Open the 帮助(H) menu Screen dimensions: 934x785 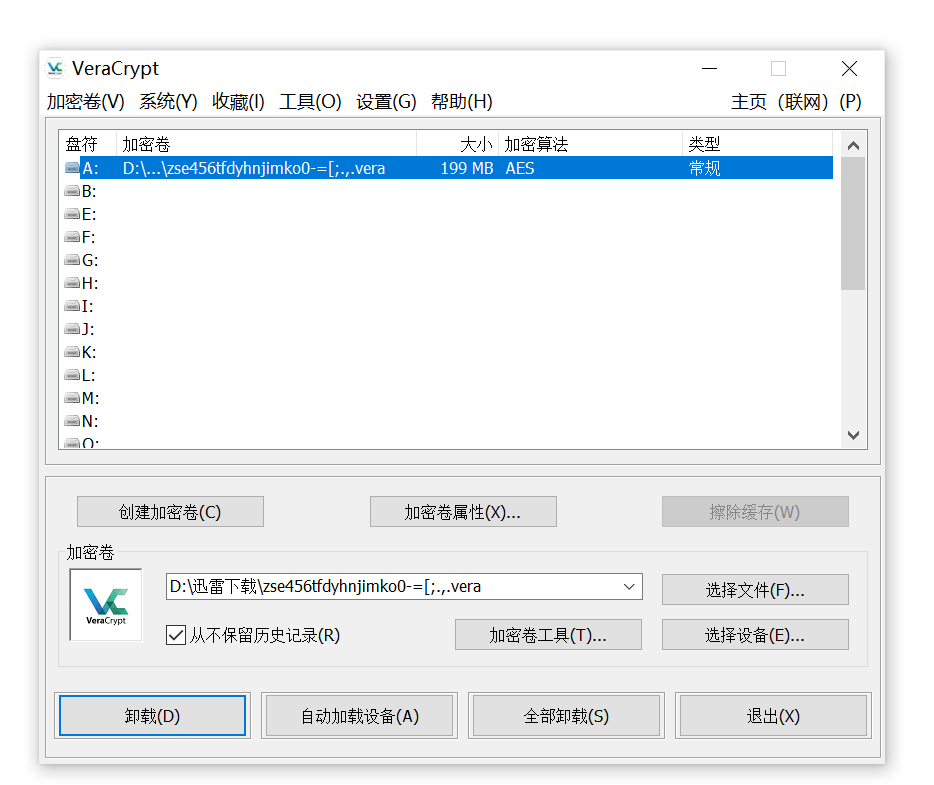click(x=462, y=102)
